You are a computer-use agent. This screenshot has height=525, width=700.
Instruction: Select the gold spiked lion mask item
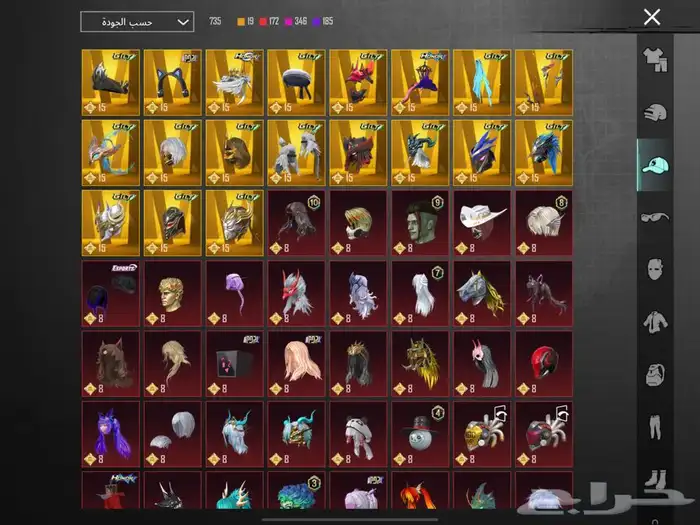[420, 364]
